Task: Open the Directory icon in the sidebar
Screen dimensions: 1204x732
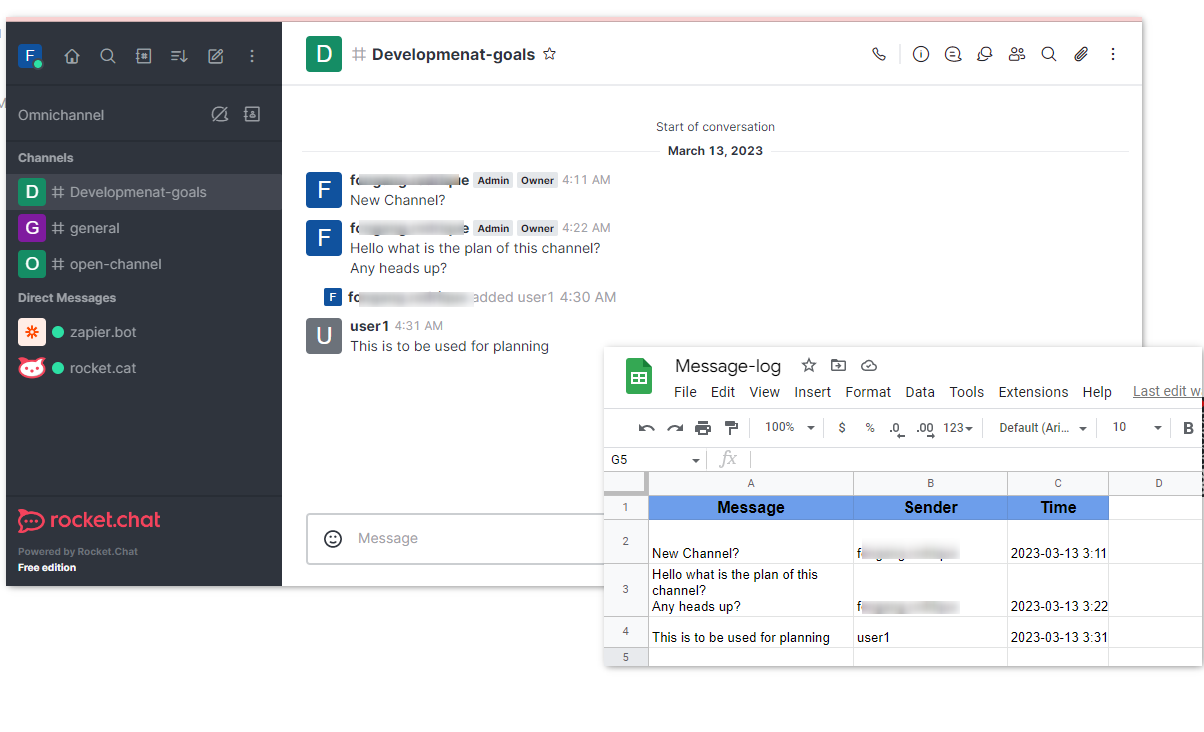Action: [144, 56]
